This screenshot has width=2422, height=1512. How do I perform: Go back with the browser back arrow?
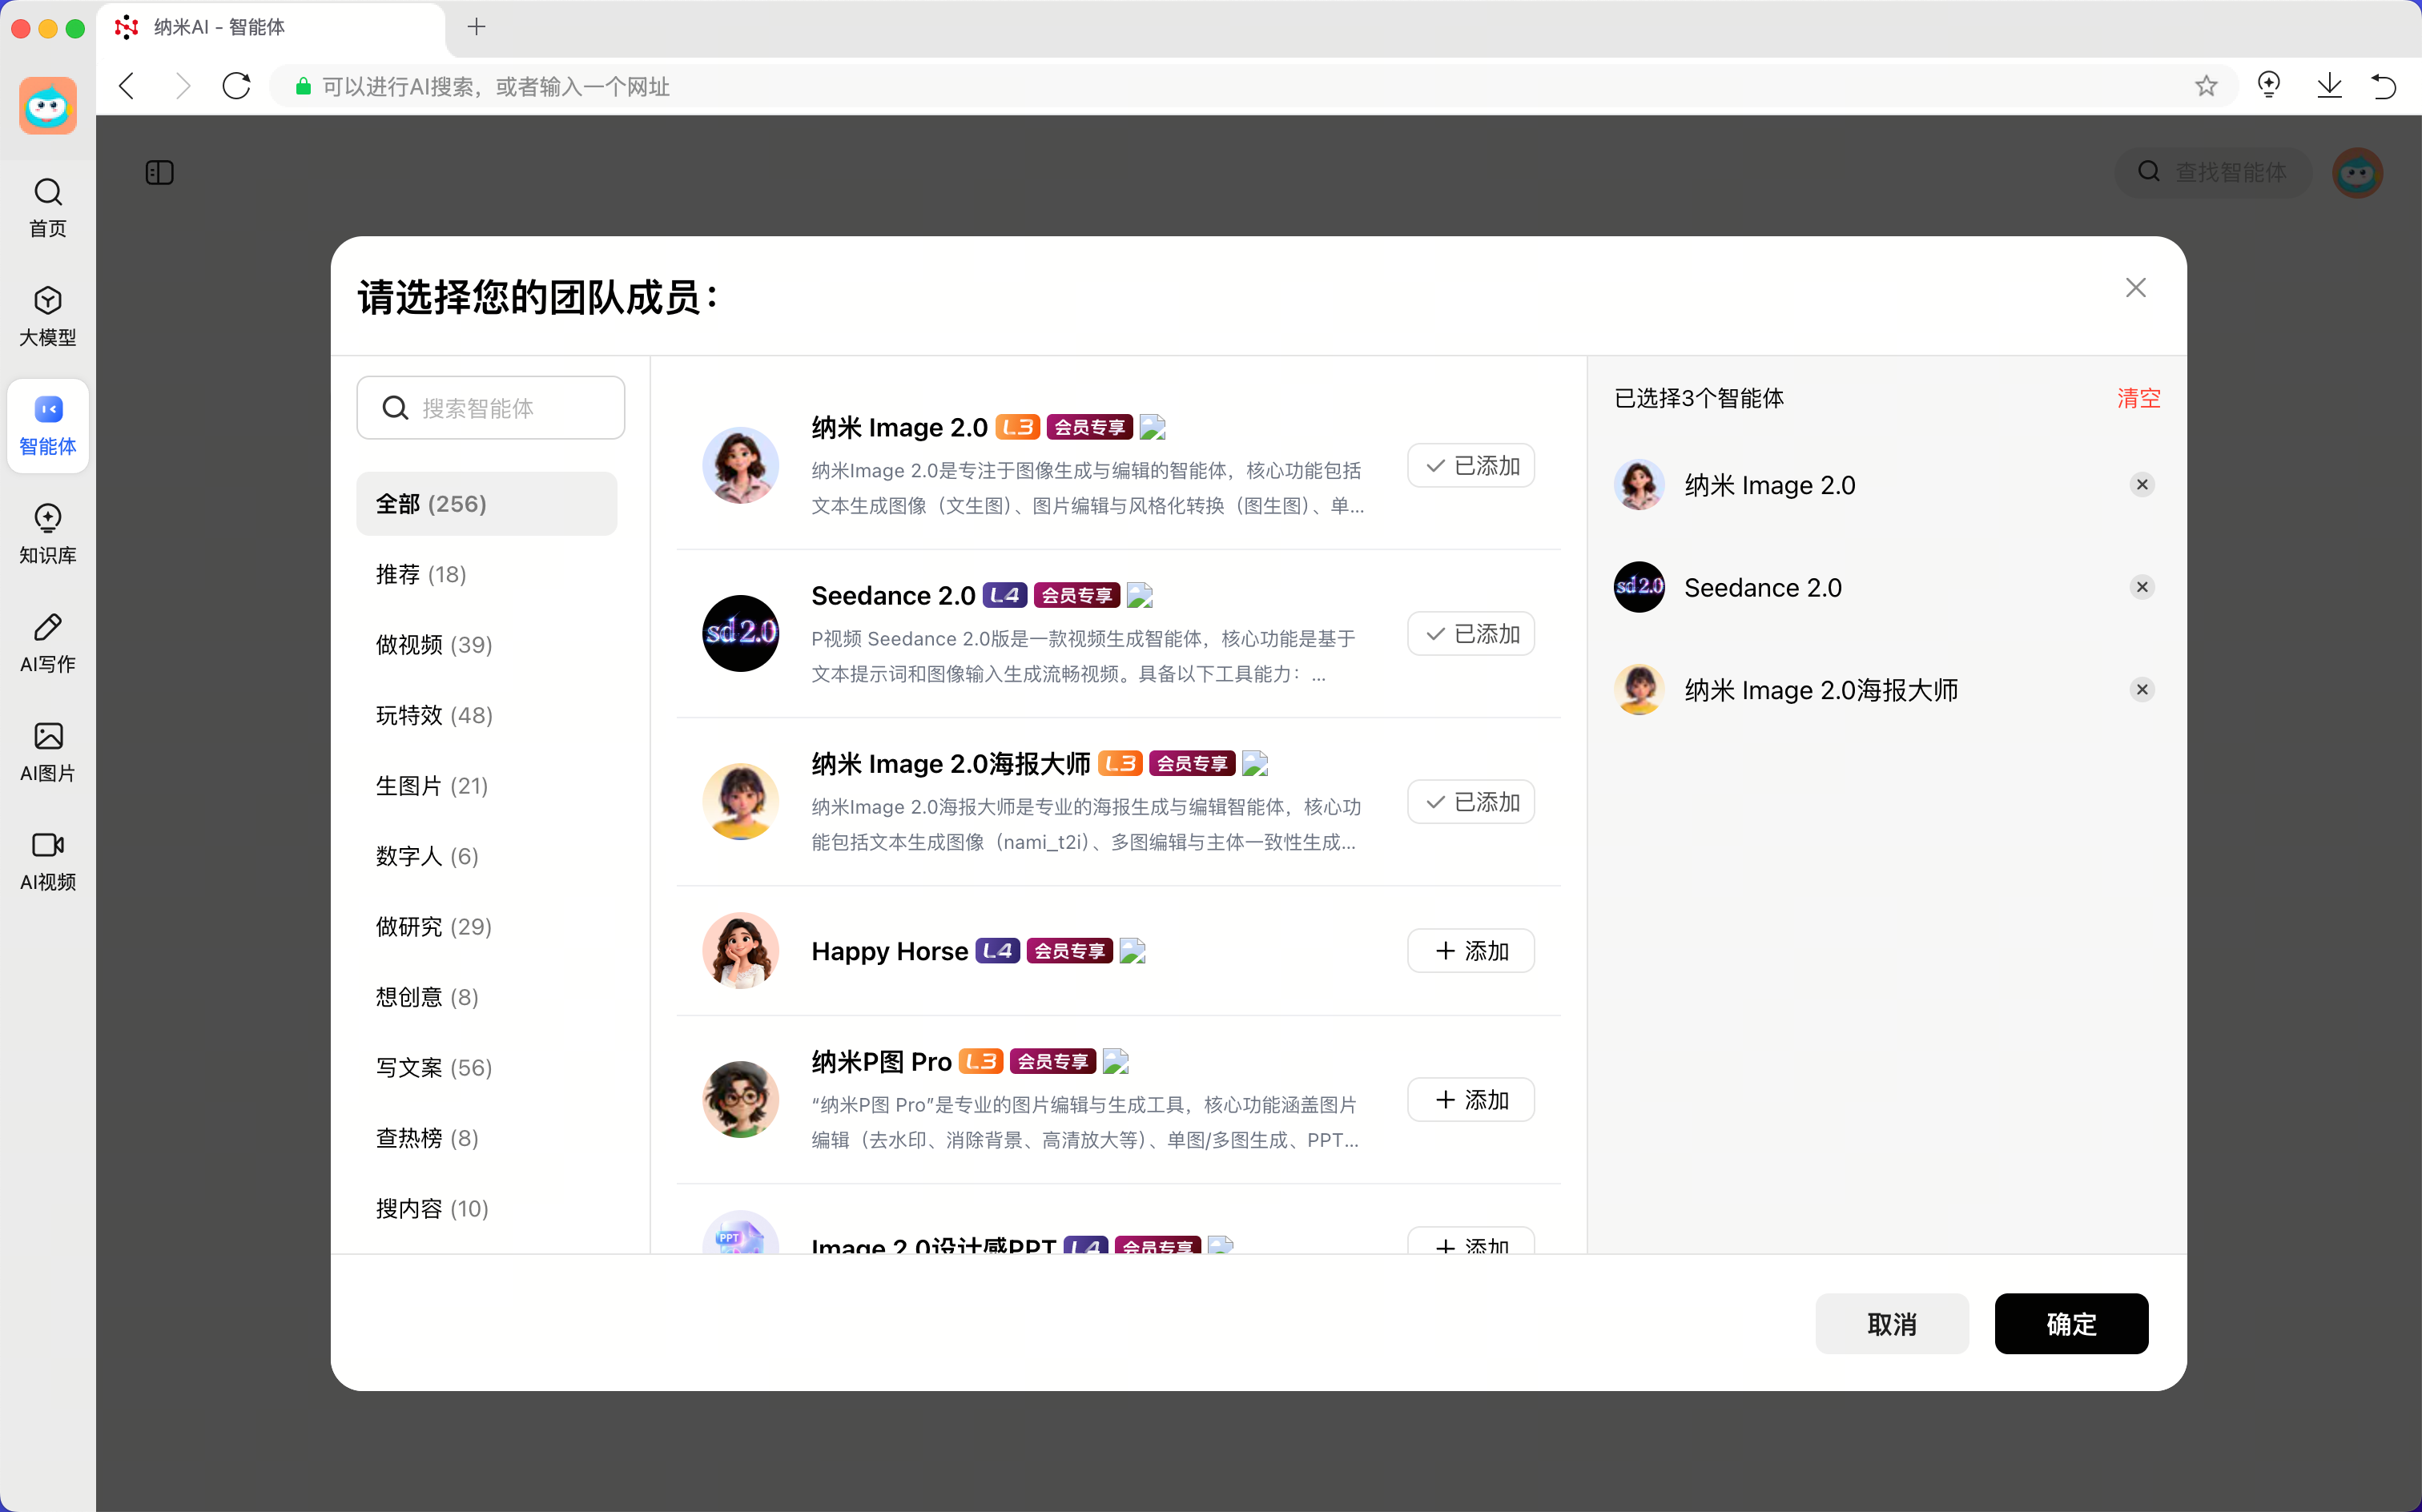(x=127, y=86)
